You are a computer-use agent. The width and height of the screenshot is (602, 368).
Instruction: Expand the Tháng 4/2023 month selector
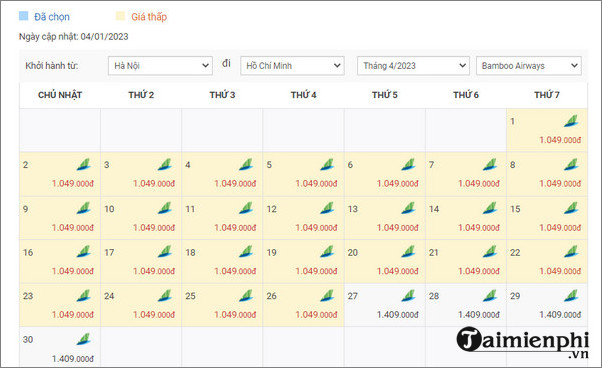point(413,66)
